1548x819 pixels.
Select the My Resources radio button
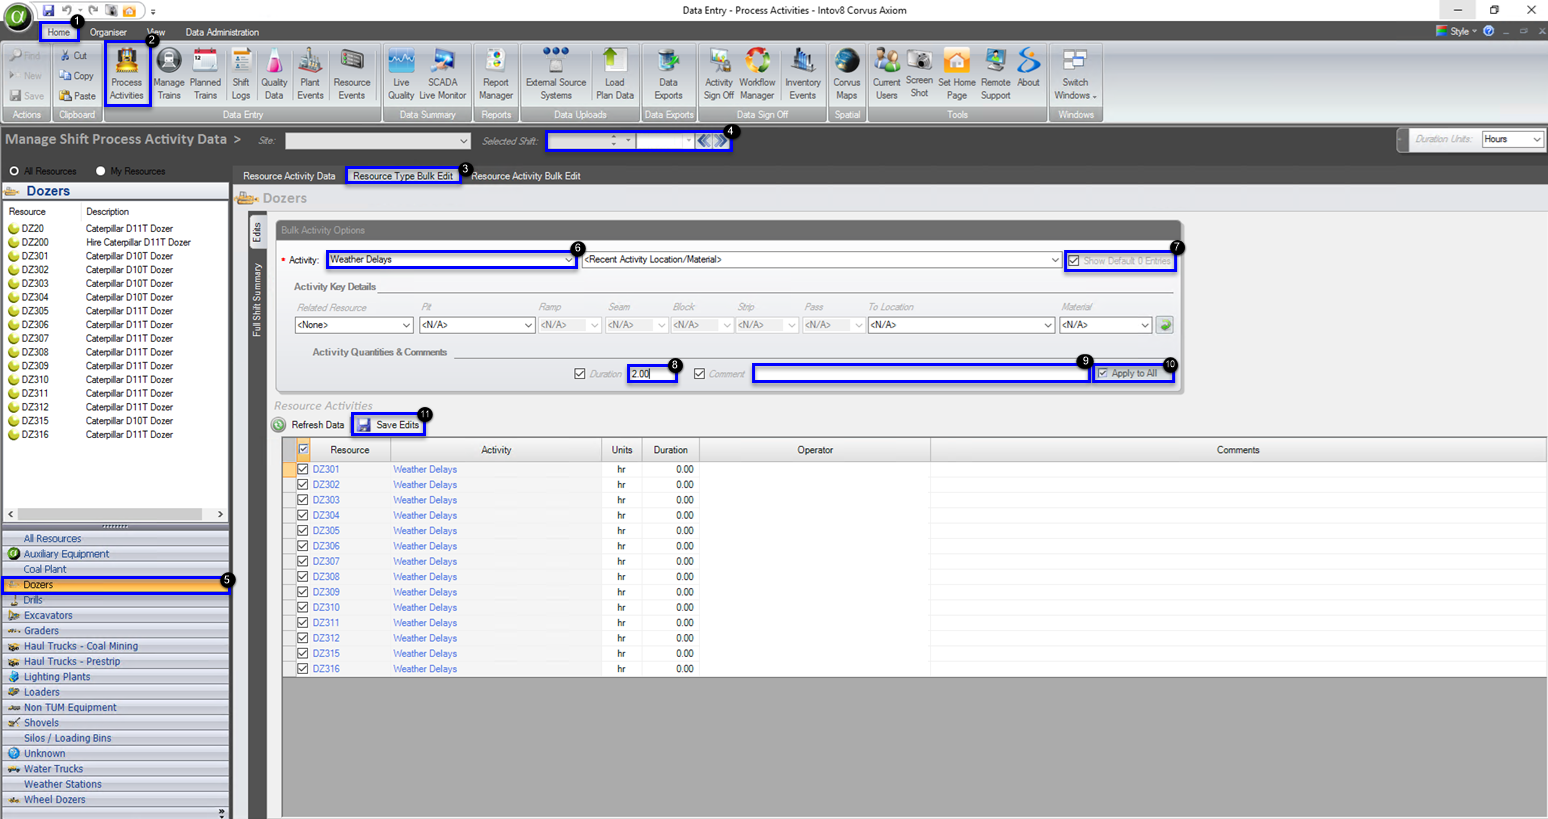click(x=100, y=171)
